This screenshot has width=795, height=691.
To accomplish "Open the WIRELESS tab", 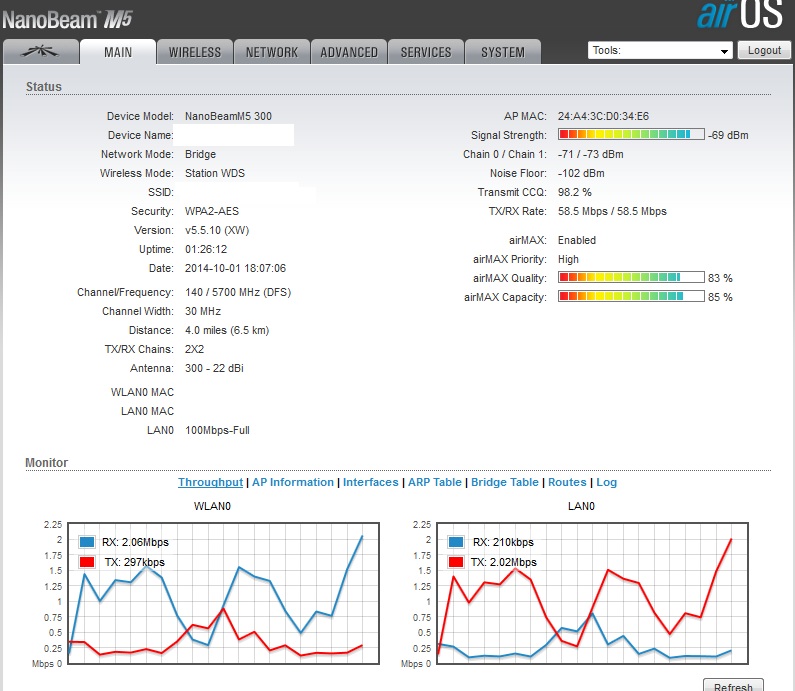I will pos(195,52).
